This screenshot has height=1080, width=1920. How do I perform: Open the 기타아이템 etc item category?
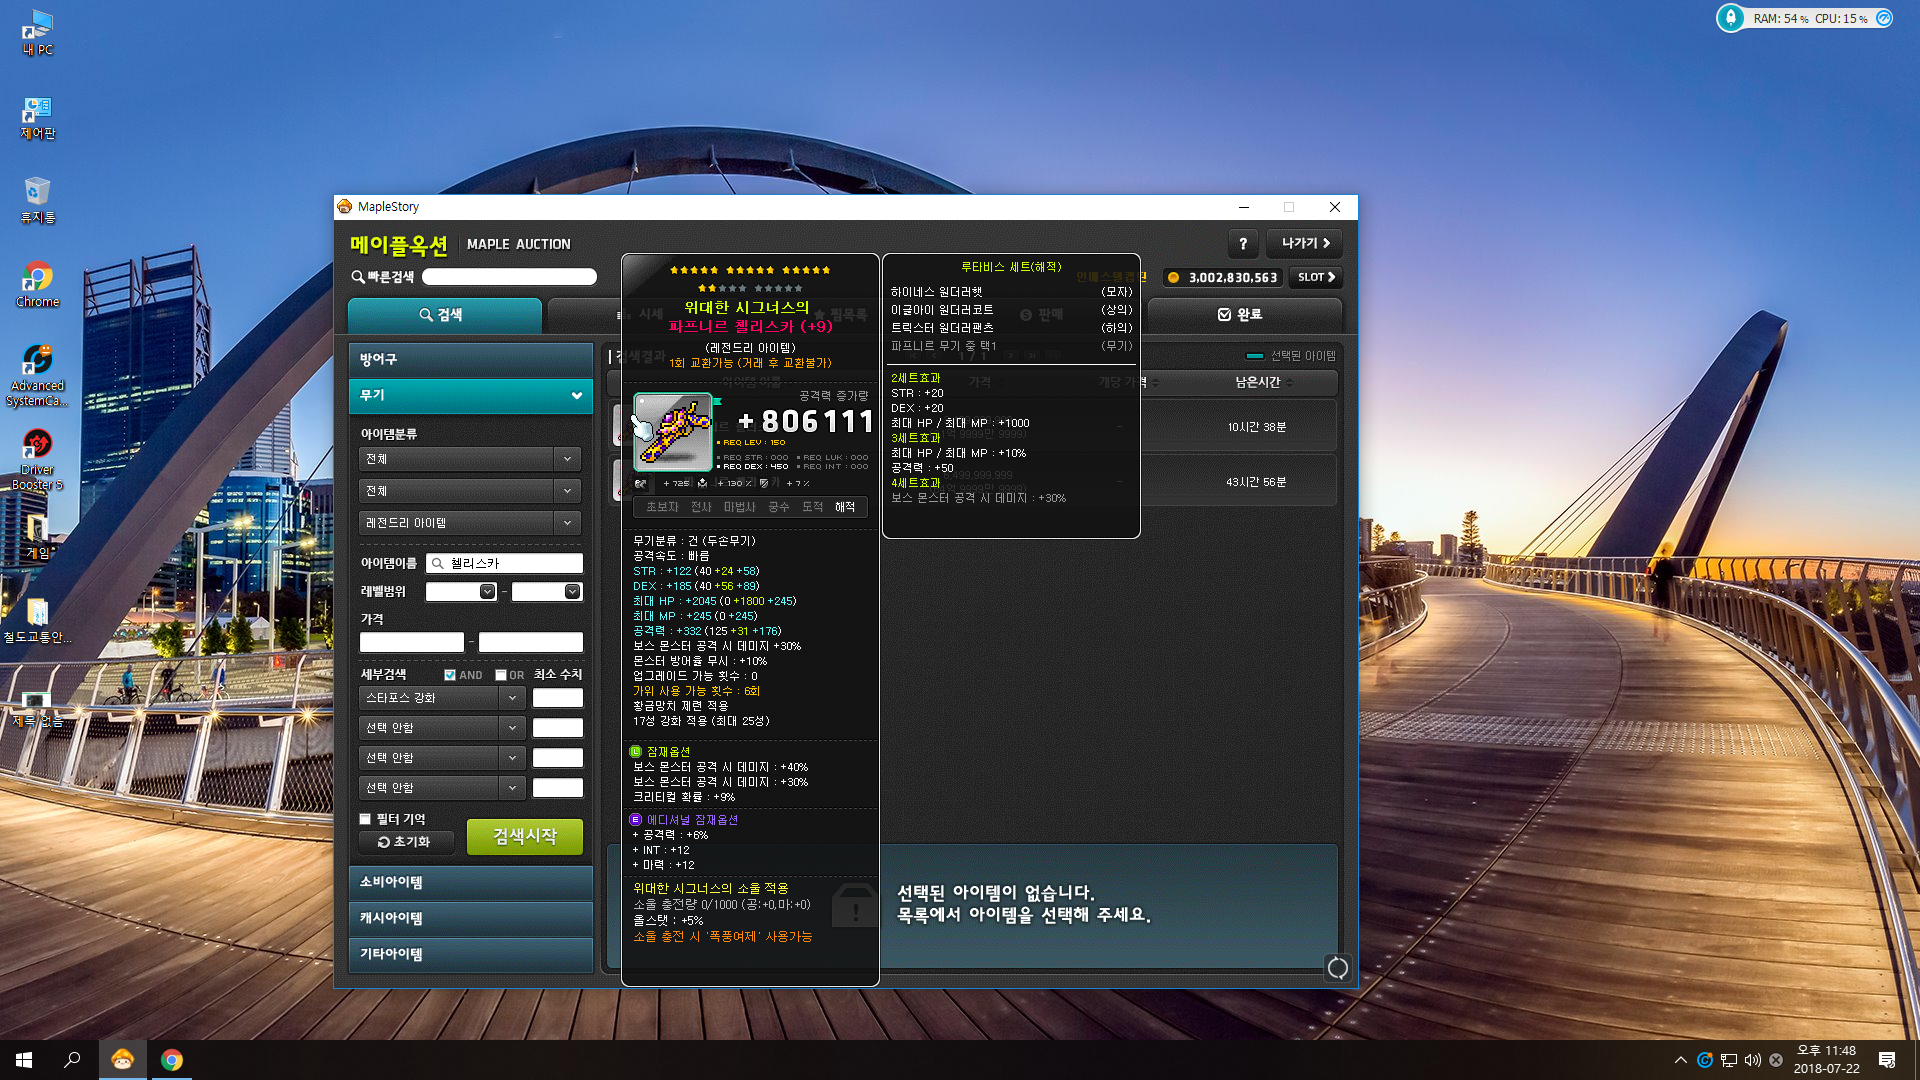(470, 954)
